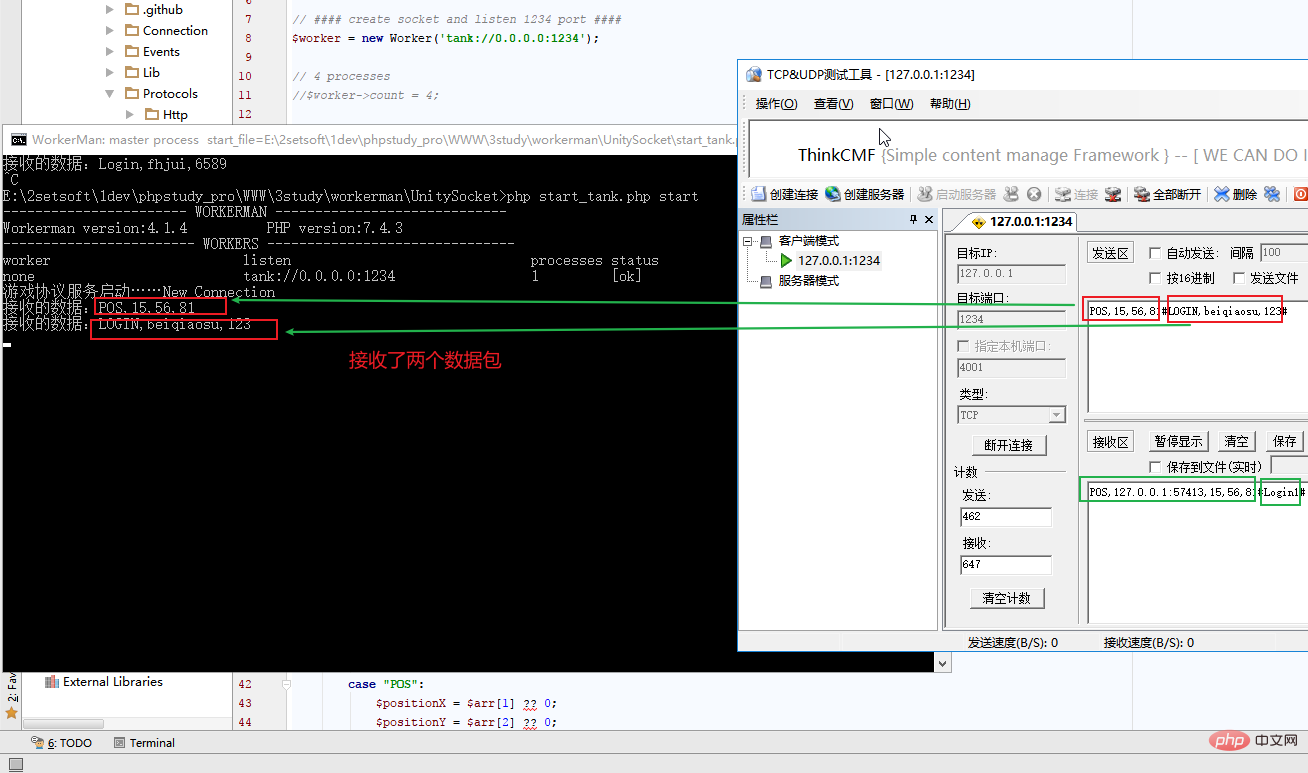Toggle the 按16进制 hex mode checkbox
This screenshot has width=1308, height=773.
[x=1155, y=278]
